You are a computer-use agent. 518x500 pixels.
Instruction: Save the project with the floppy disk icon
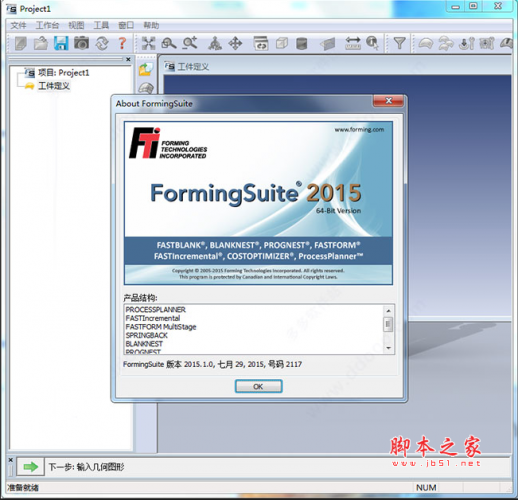pyautogui.click(x=61, y=44)
